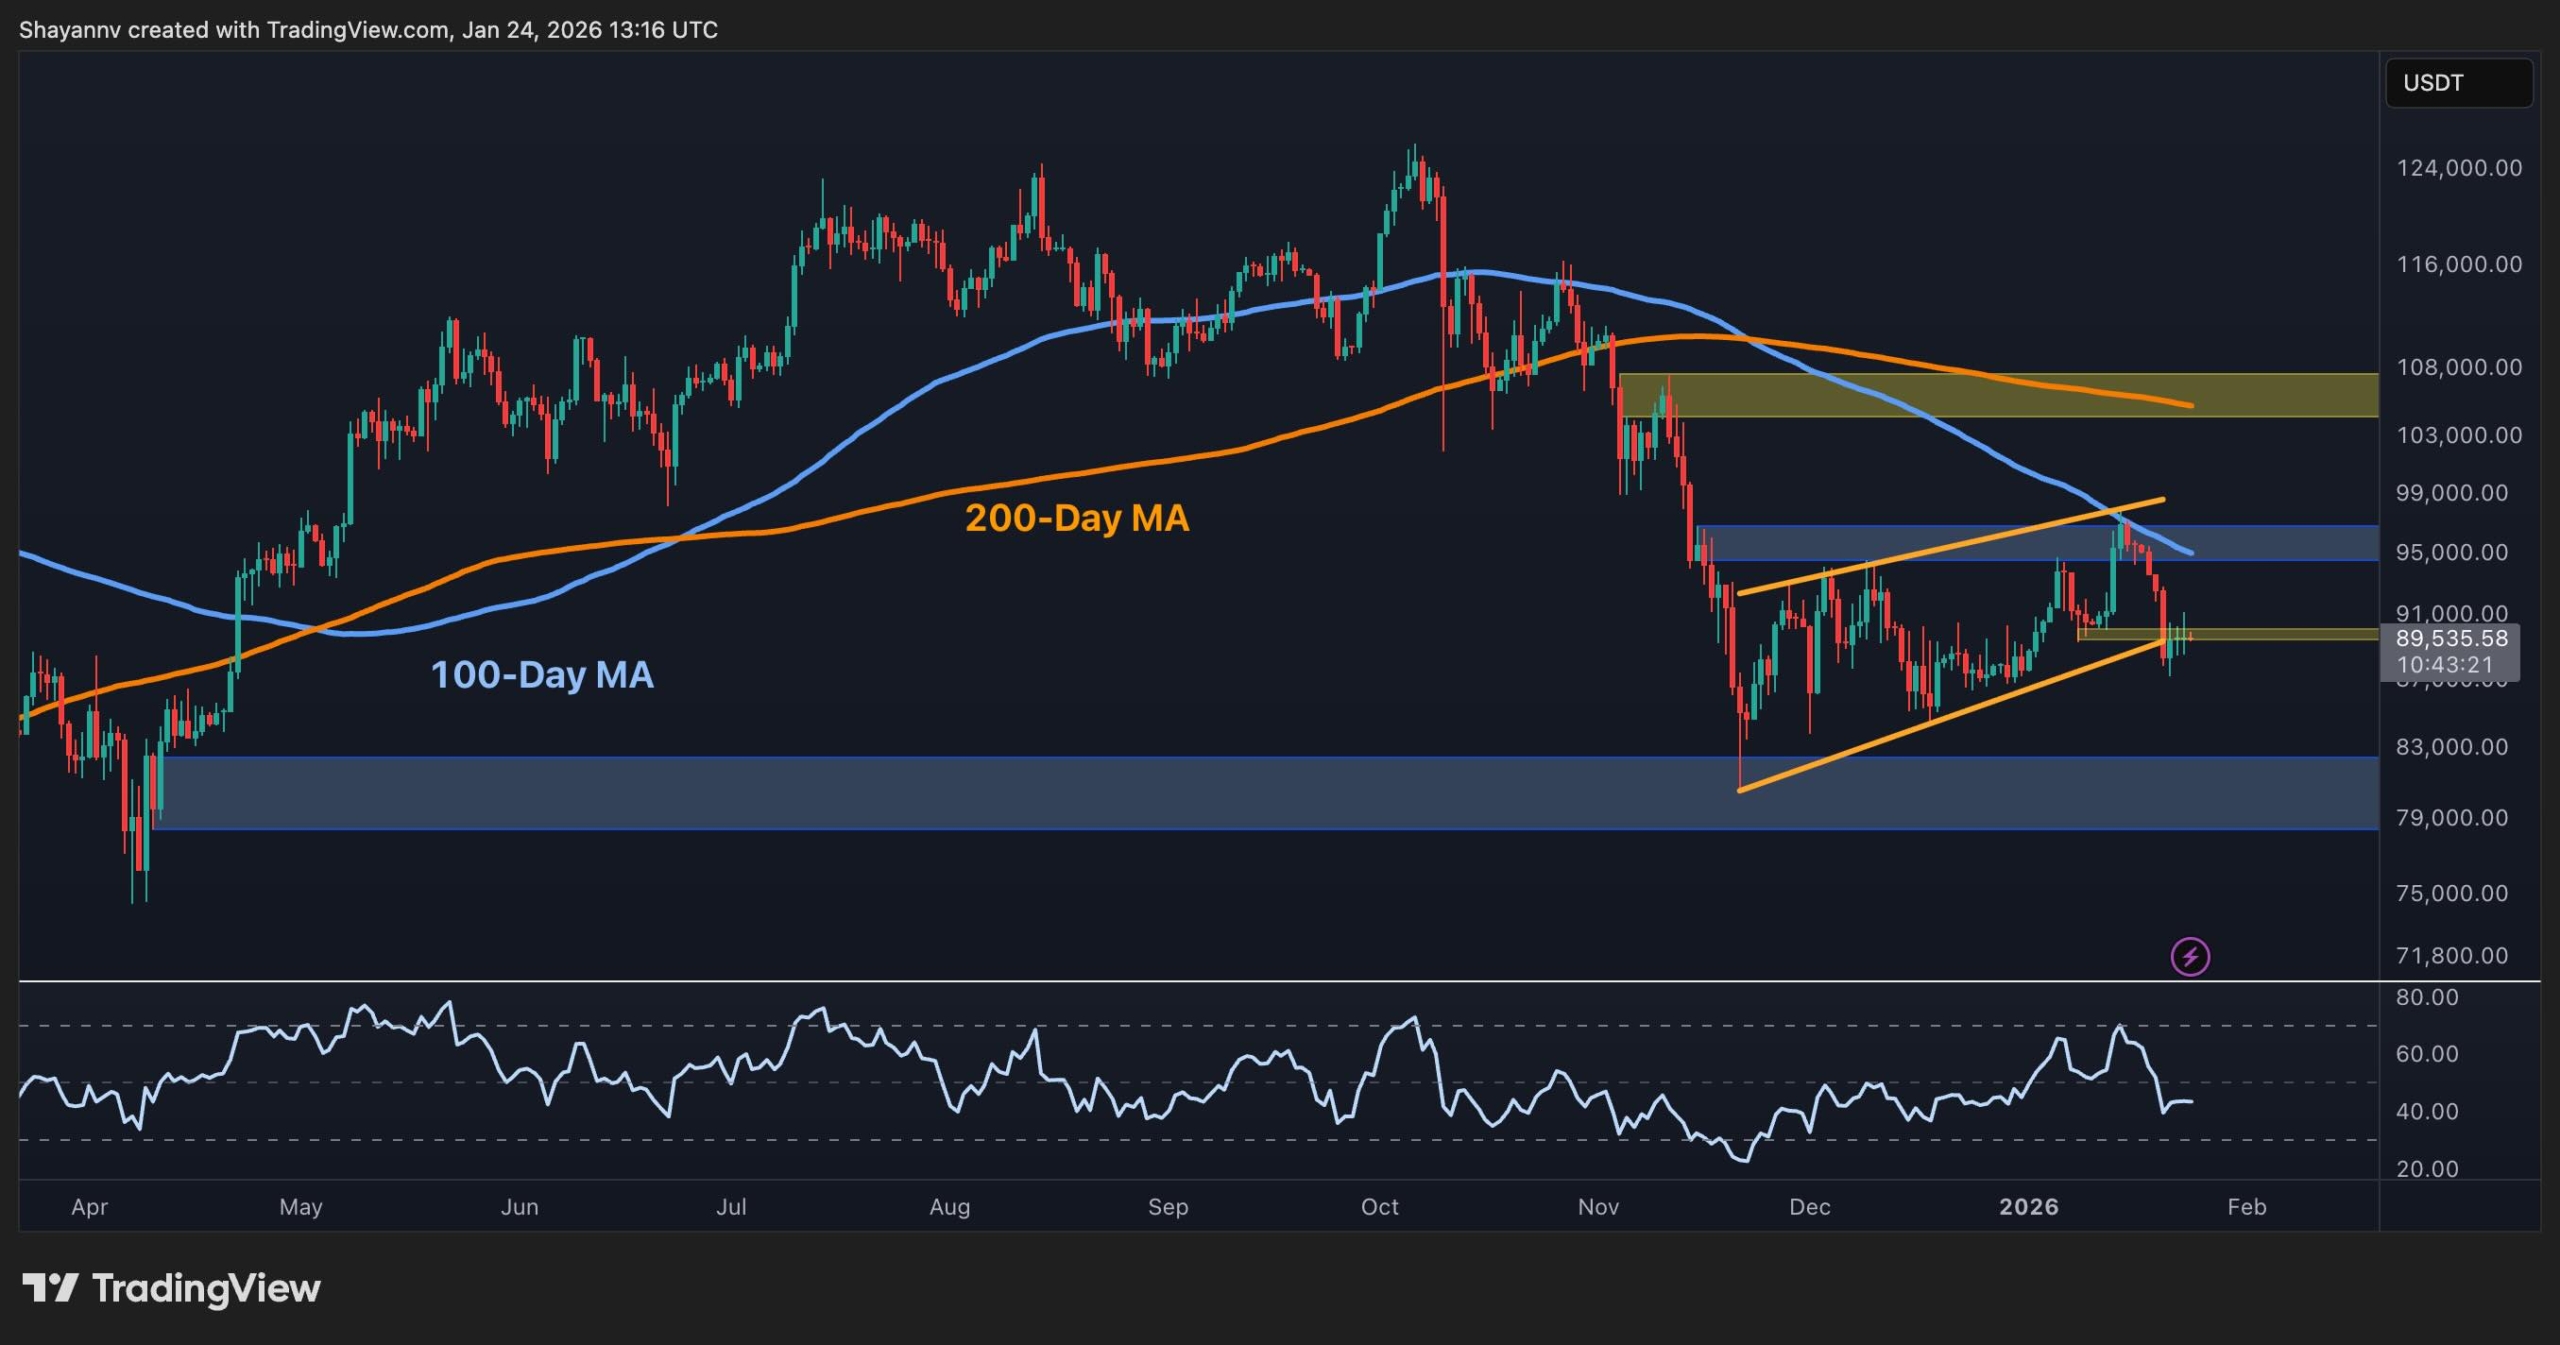
Task: Click the divider between chart and RSI panes
Action: coord(1200,982)
